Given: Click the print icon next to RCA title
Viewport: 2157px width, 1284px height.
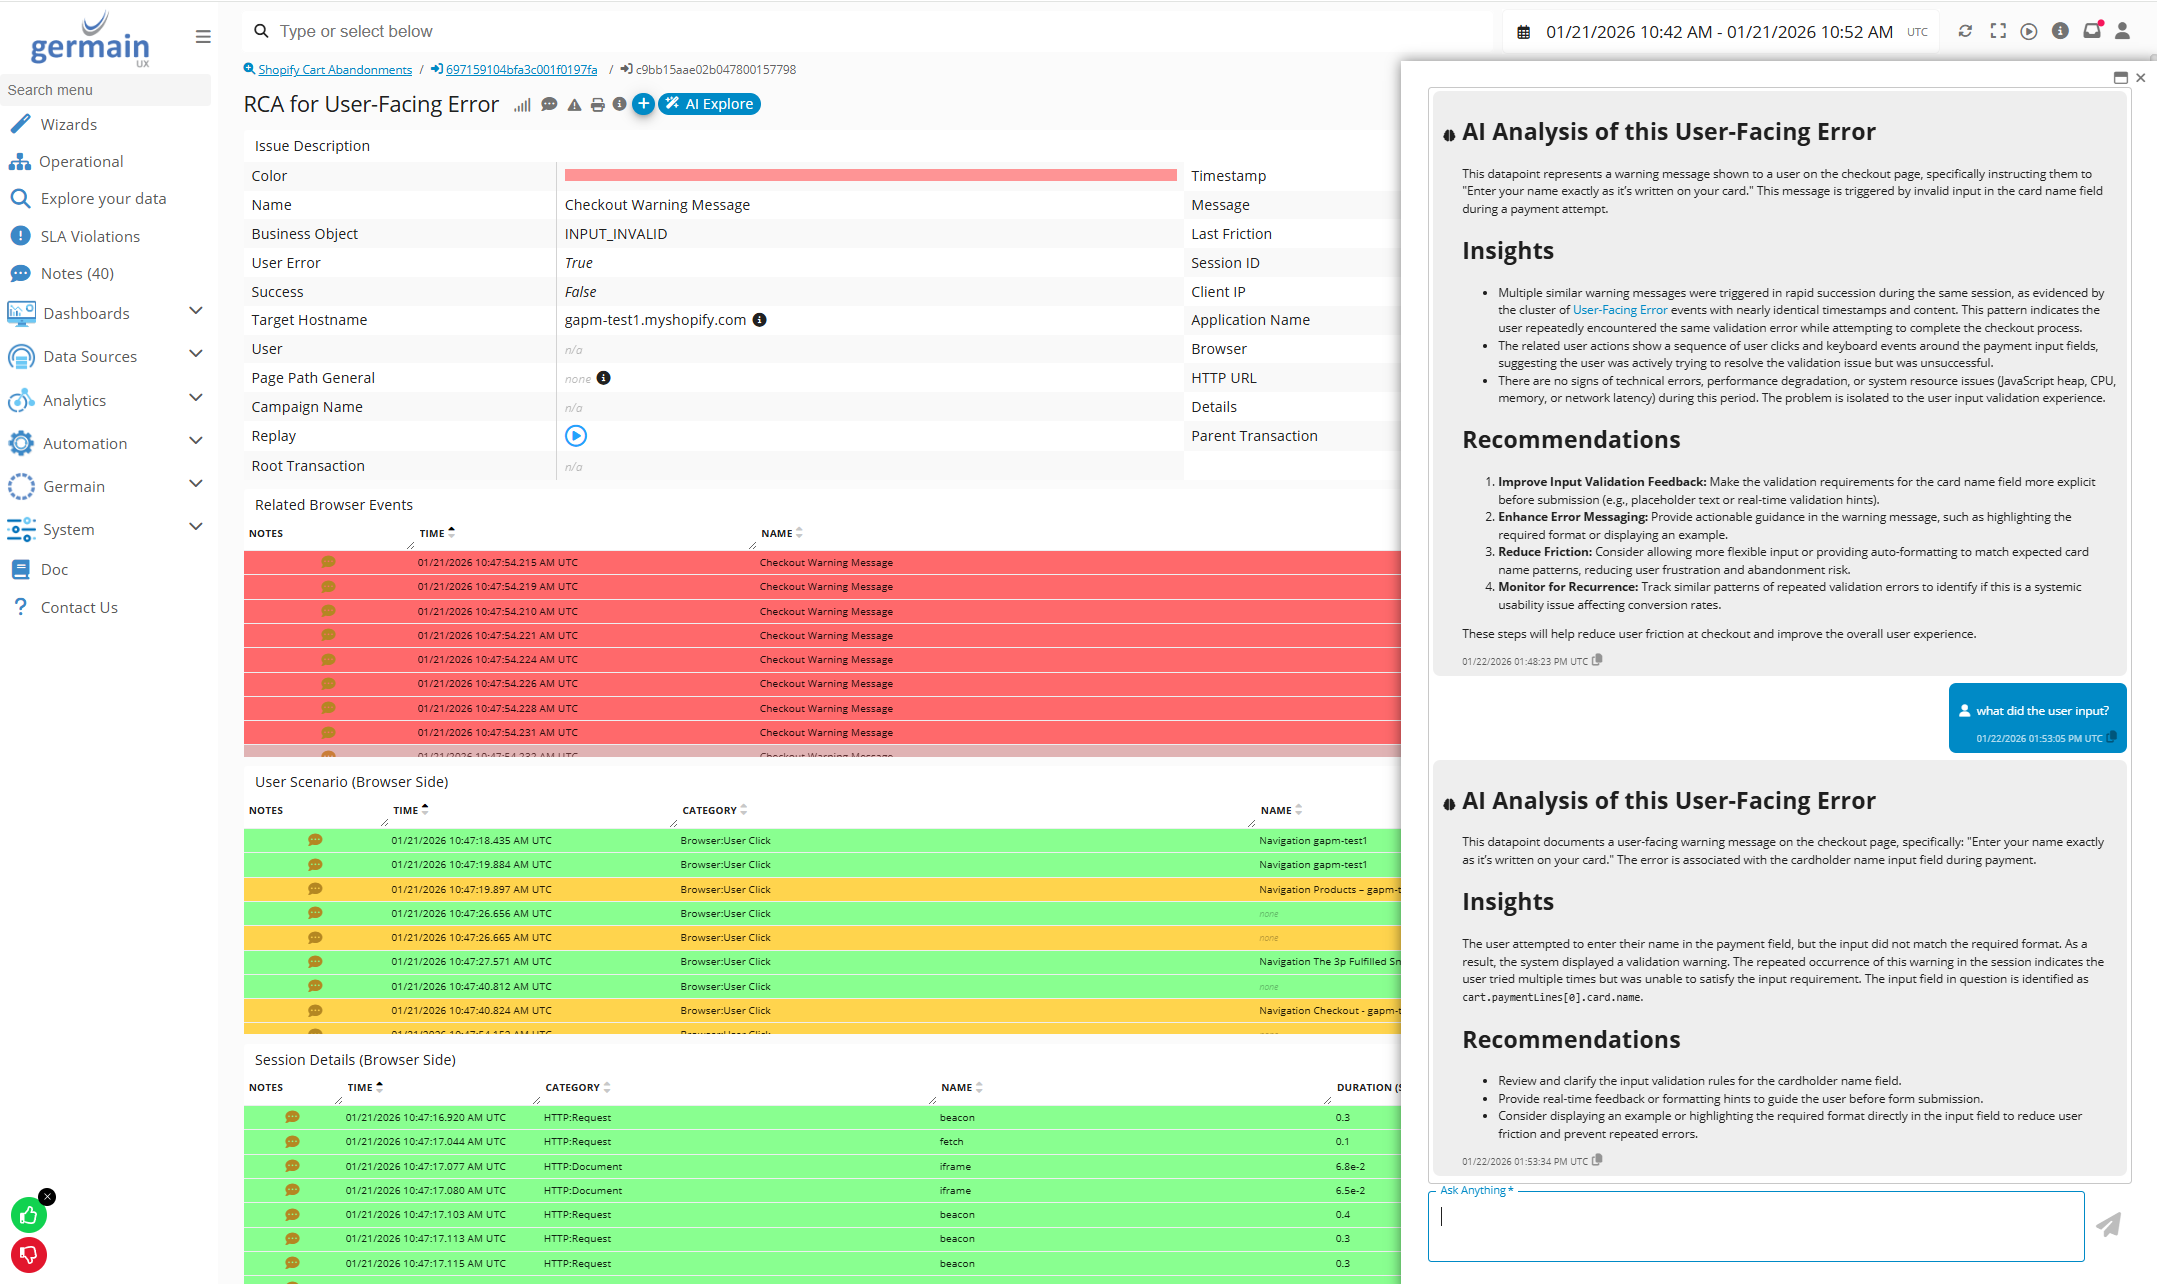Looking at the screenshot, I should pyautogui.click(x=597, y=105).
